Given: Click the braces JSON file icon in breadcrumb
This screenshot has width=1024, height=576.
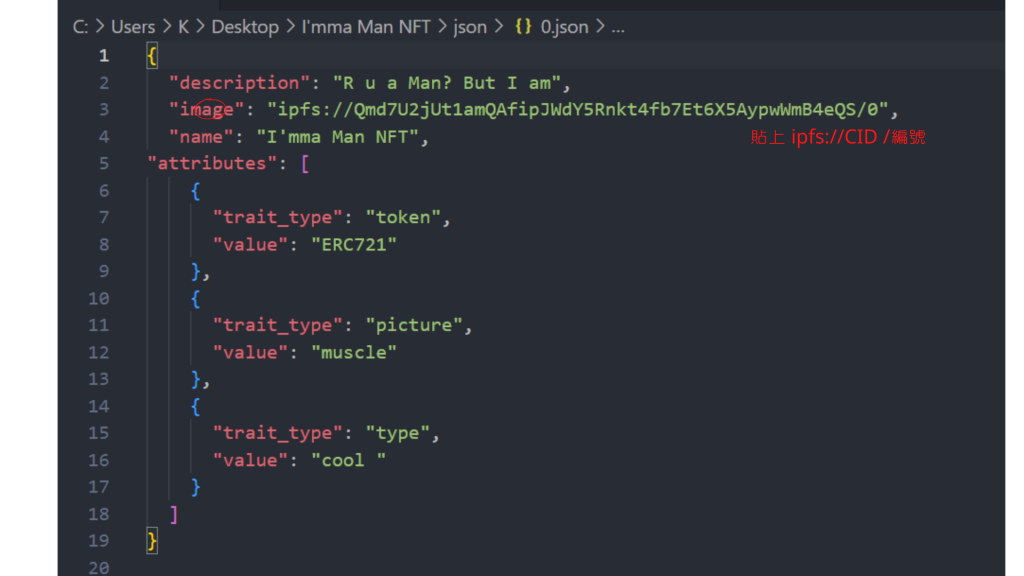Looking at the screenshot, I should 523,27.
